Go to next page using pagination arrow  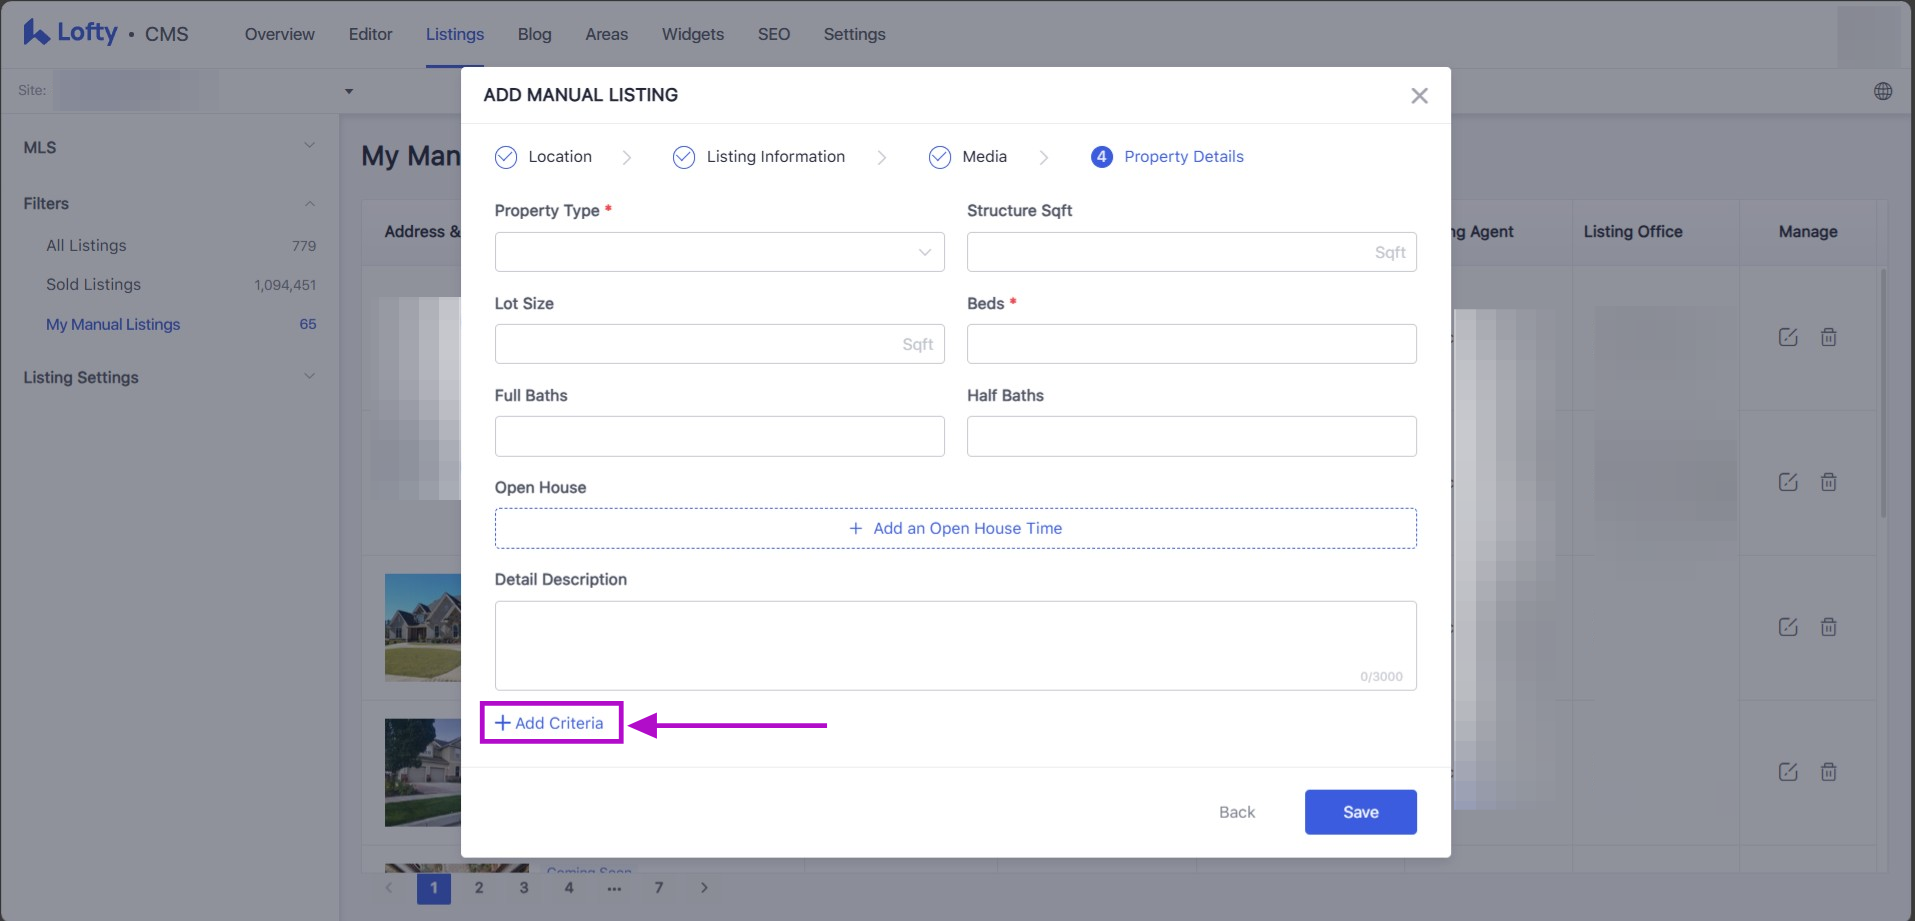[x=704, y=887]
